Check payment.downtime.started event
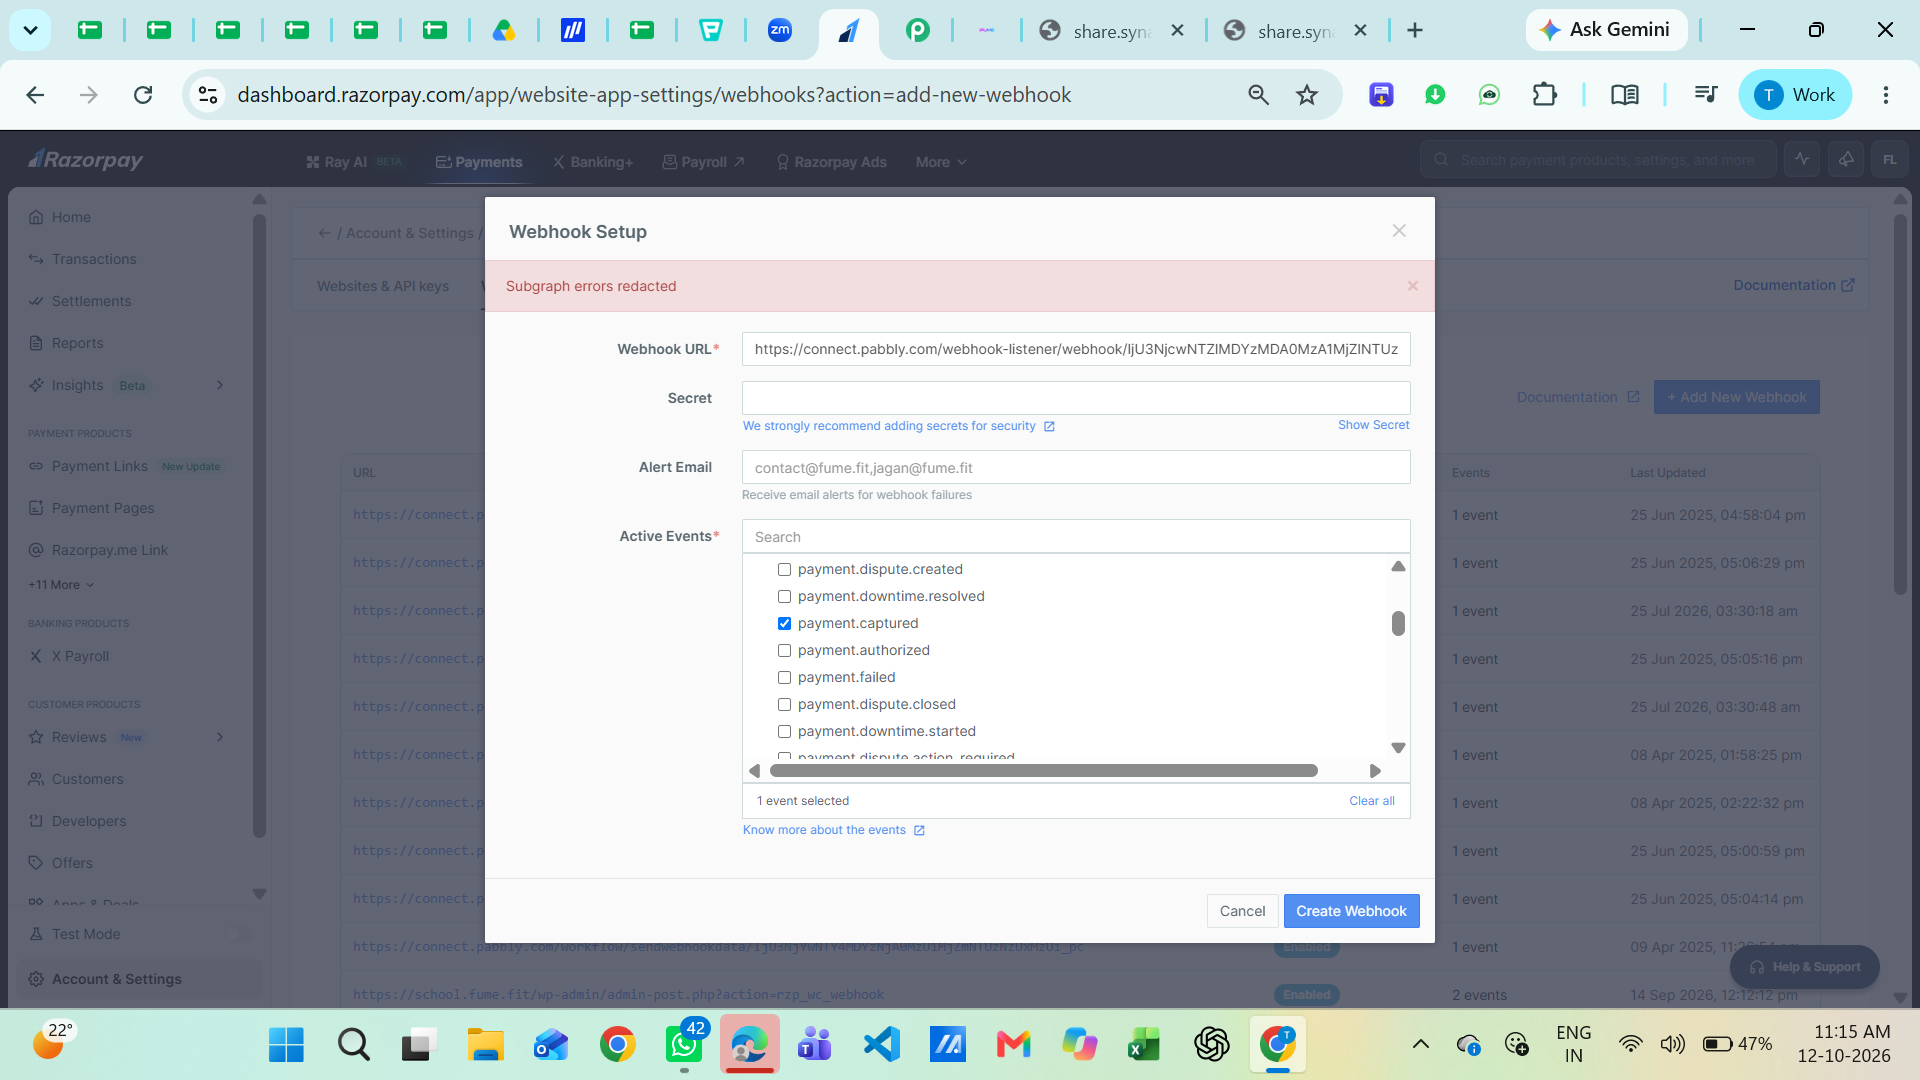Screen dimensions: 1920x1080 pos(784,731)
